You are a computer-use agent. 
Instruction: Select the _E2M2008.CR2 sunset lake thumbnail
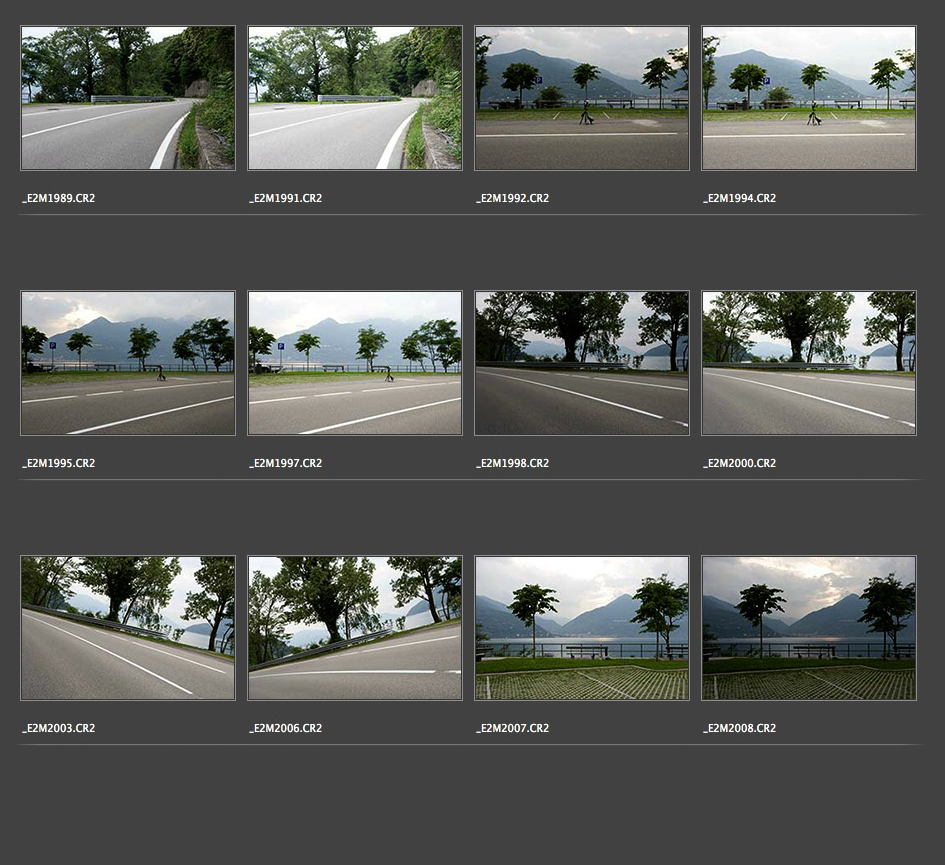click(x=809, y=628)
